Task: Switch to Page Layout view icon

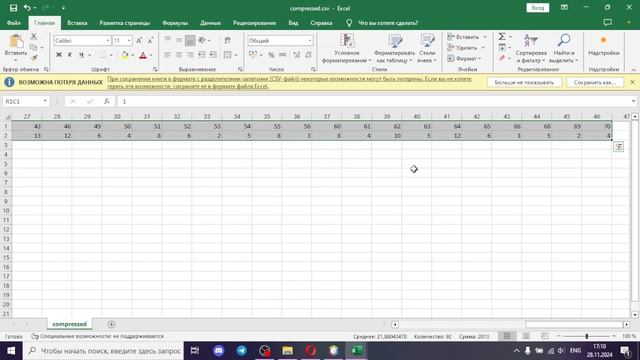Action: tap(526, 336)
